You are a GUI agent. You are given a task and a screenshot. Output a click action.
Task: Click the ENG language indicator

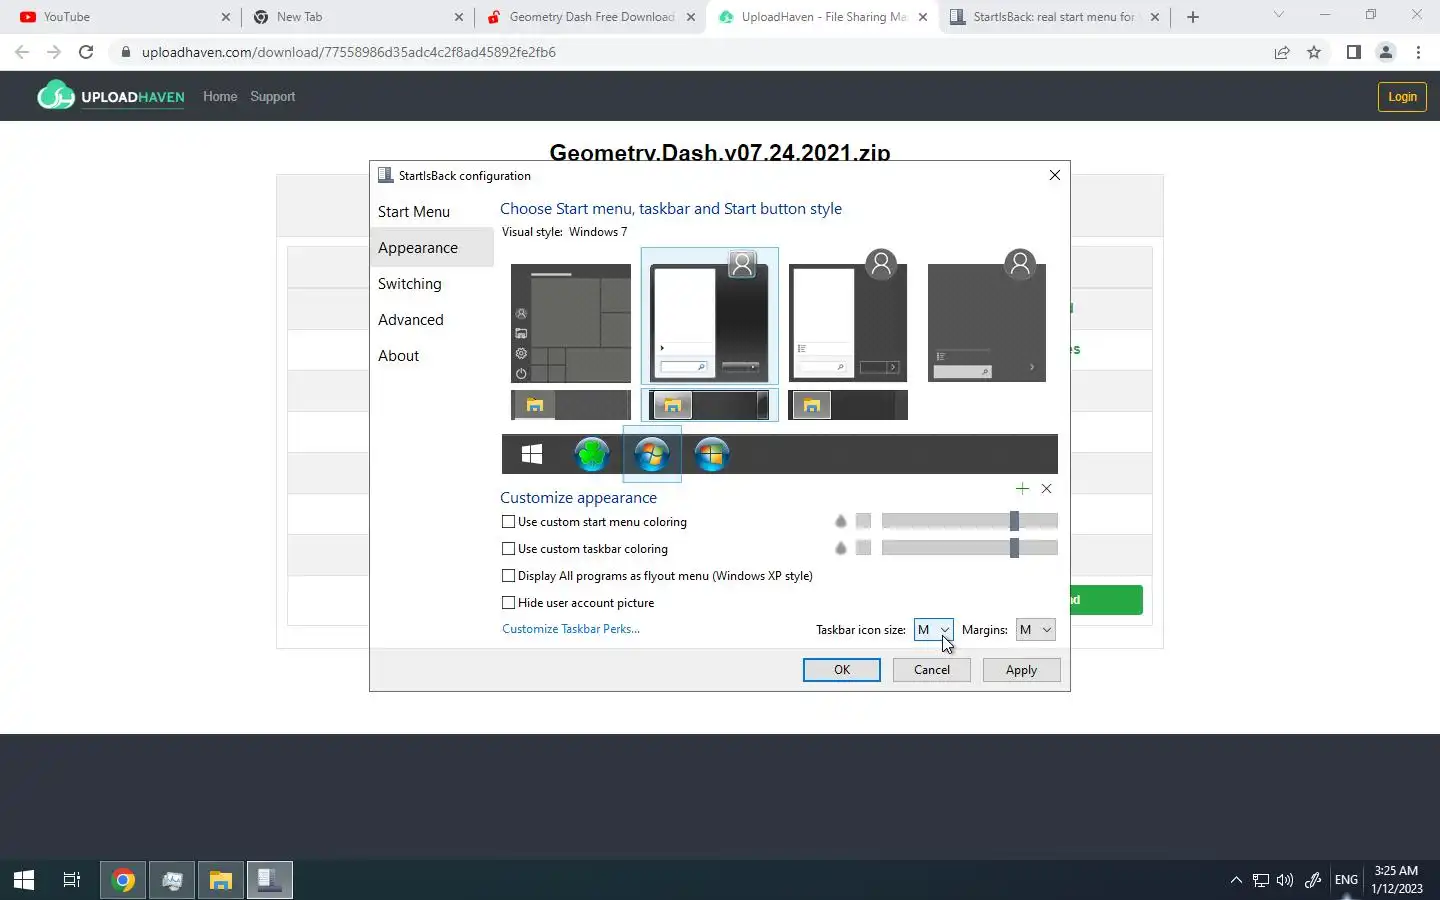tap(1346, 880)
